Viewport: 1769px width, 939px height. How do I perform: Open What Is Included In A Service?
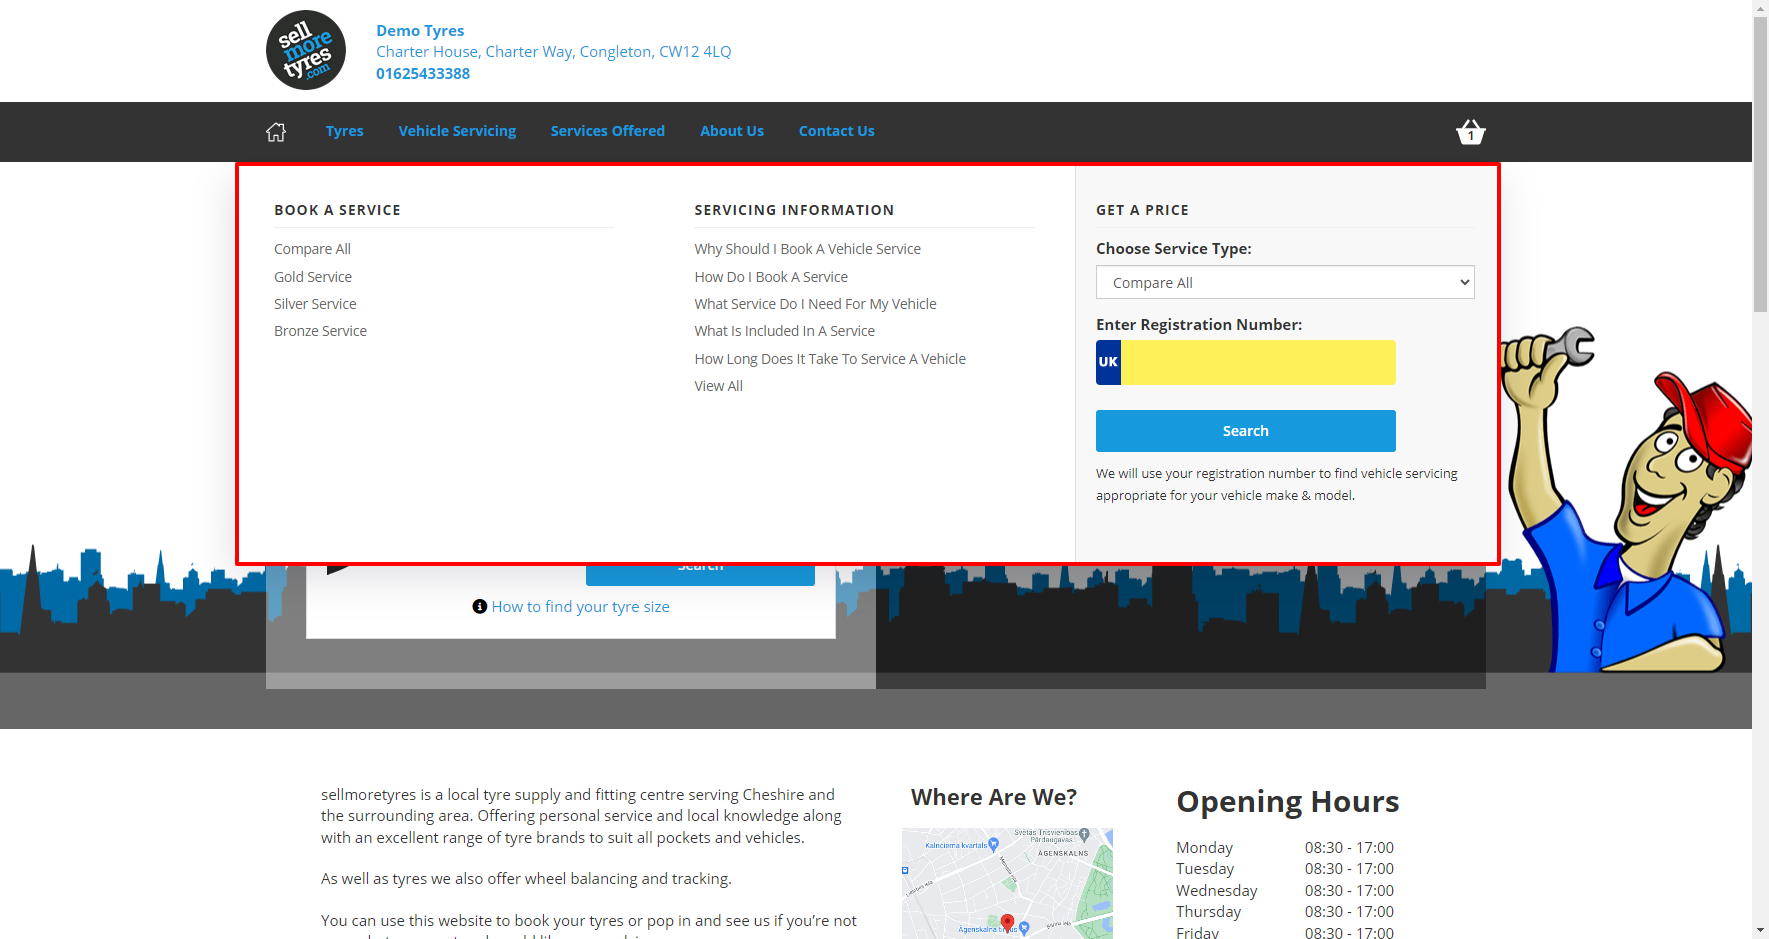click(784, 330)
